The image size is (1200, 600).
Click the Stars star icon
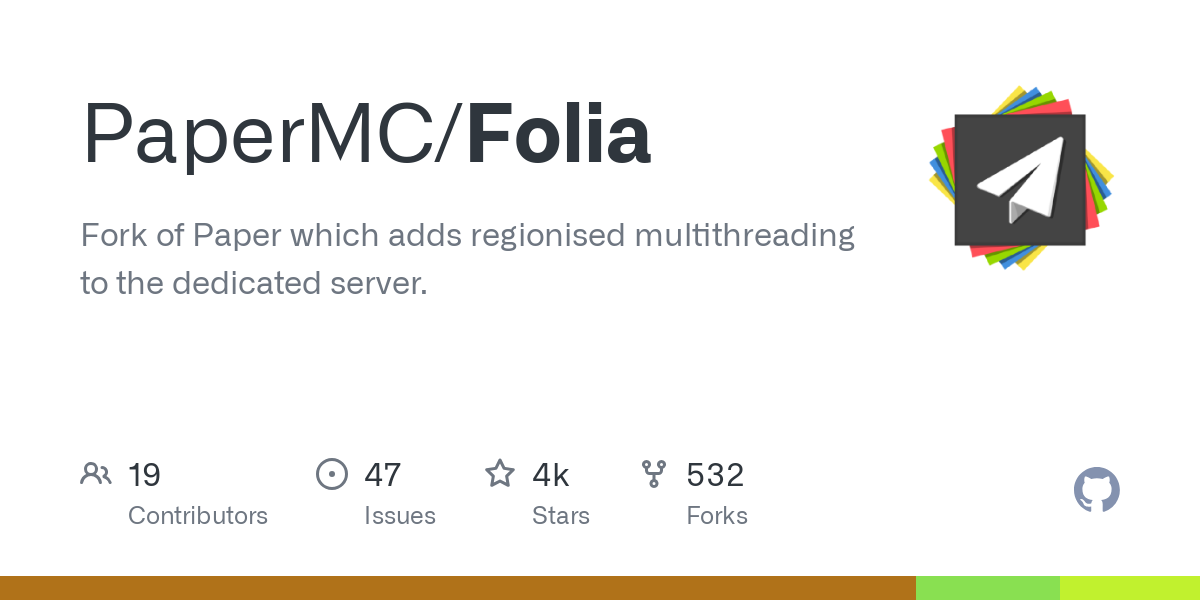tap(499, 473)
